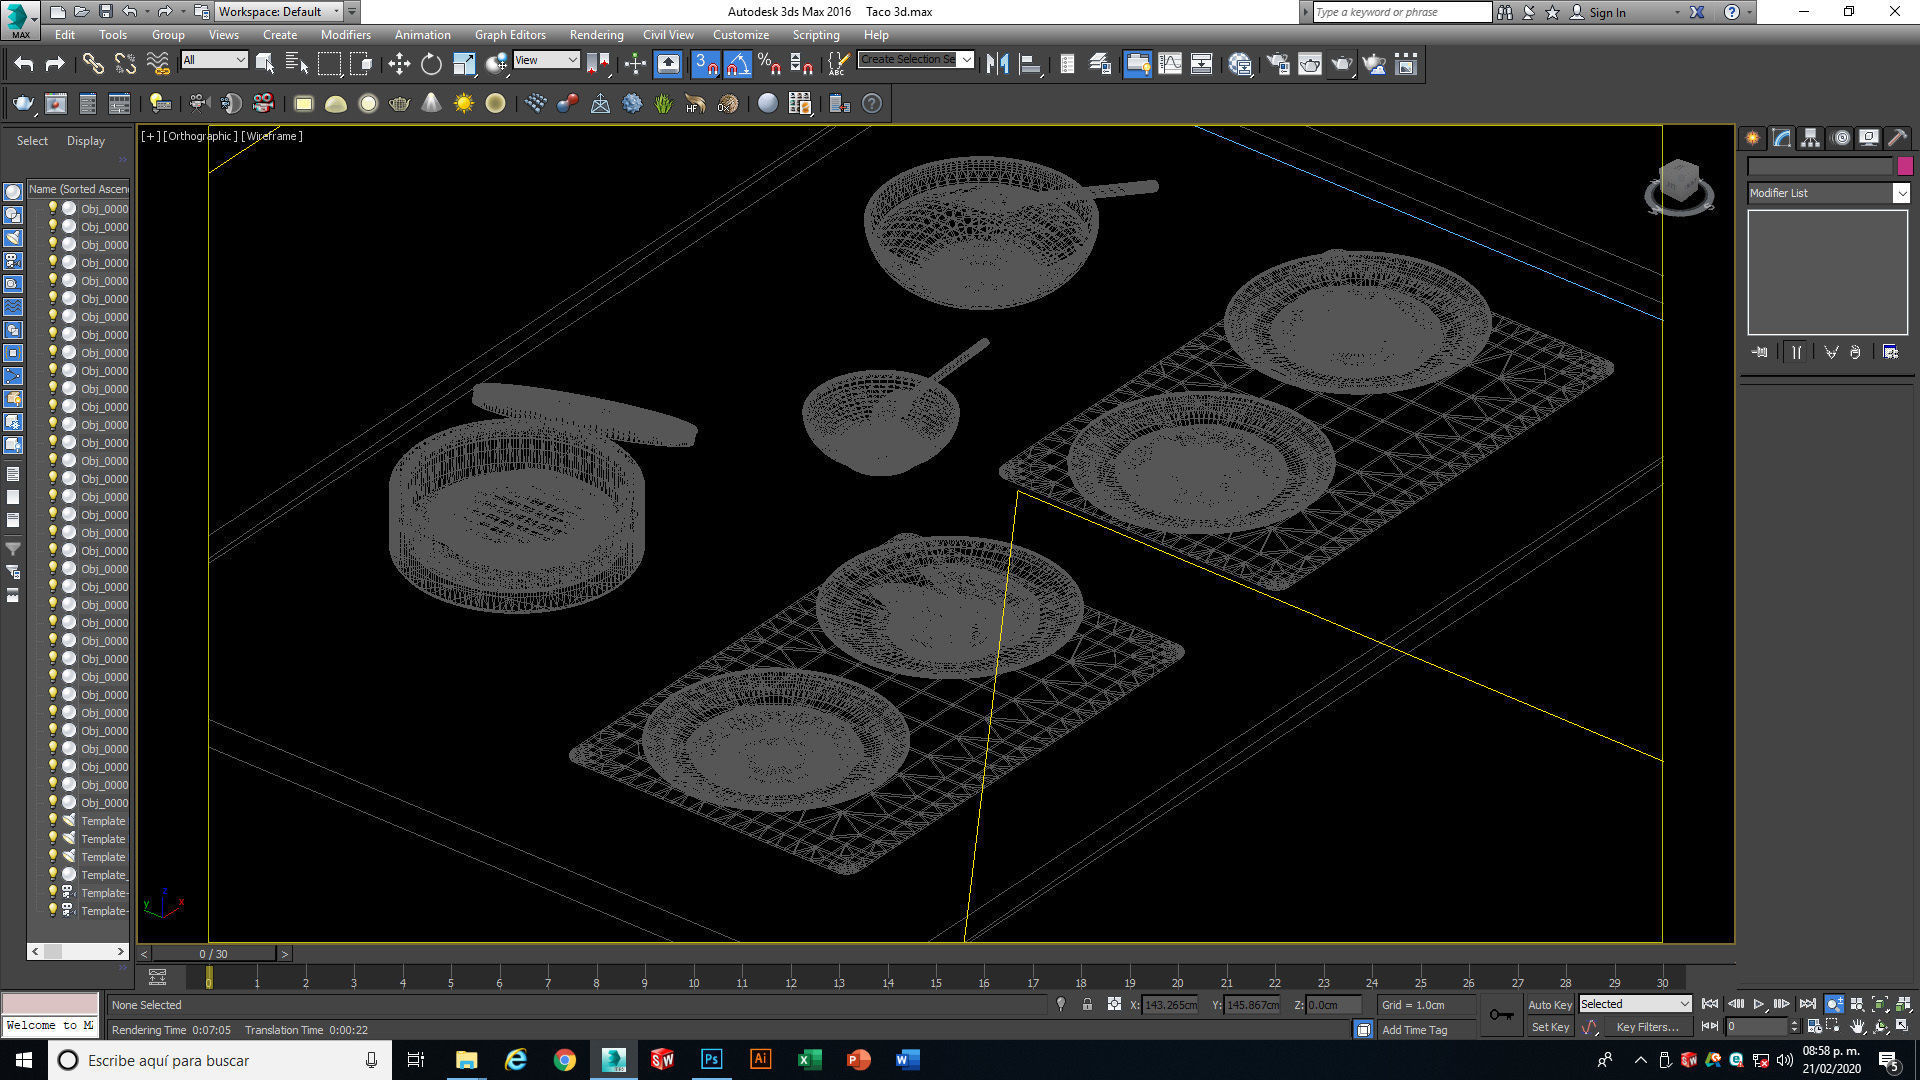Open the Material Editor icon
The width and height of the screenshot is (1920, 1080).
point(1241,65)
